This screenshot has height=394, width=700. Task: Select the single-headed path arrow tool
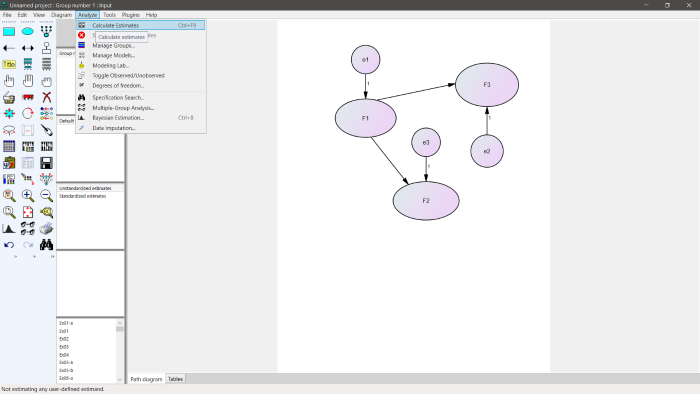pos(9,48)
